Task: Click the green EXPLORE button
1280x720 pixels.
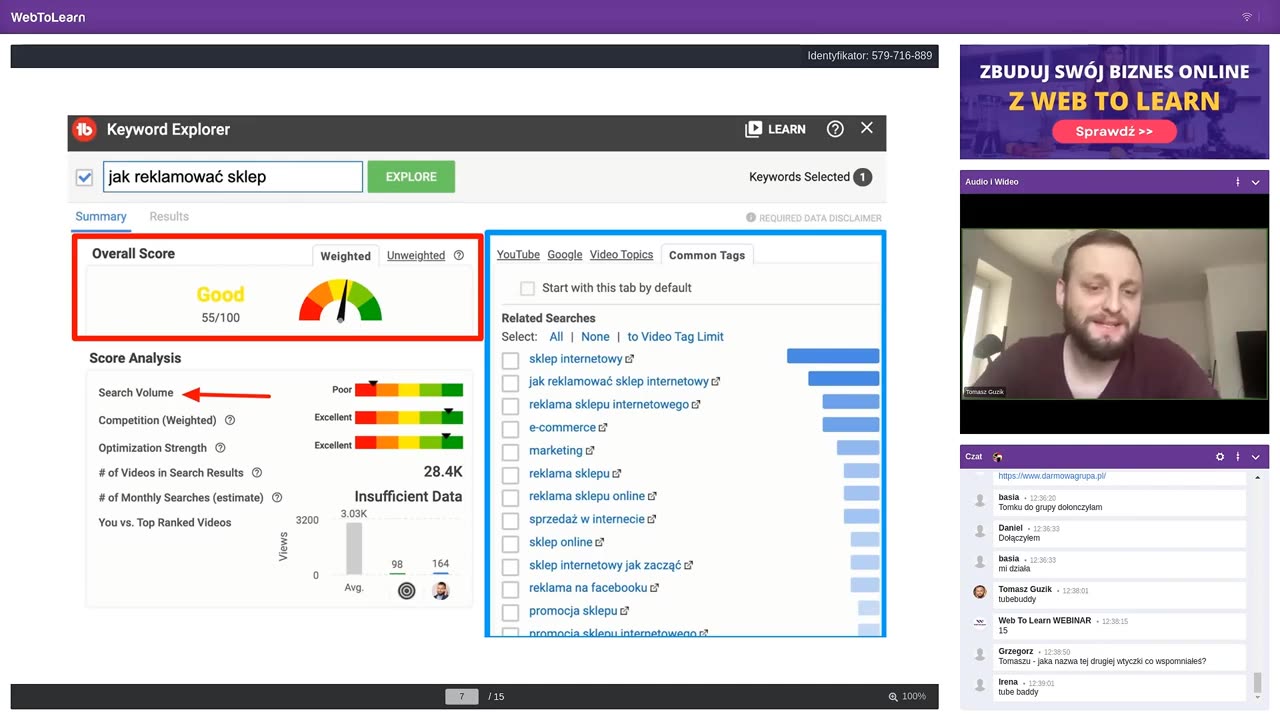Action: pos(411,177)
